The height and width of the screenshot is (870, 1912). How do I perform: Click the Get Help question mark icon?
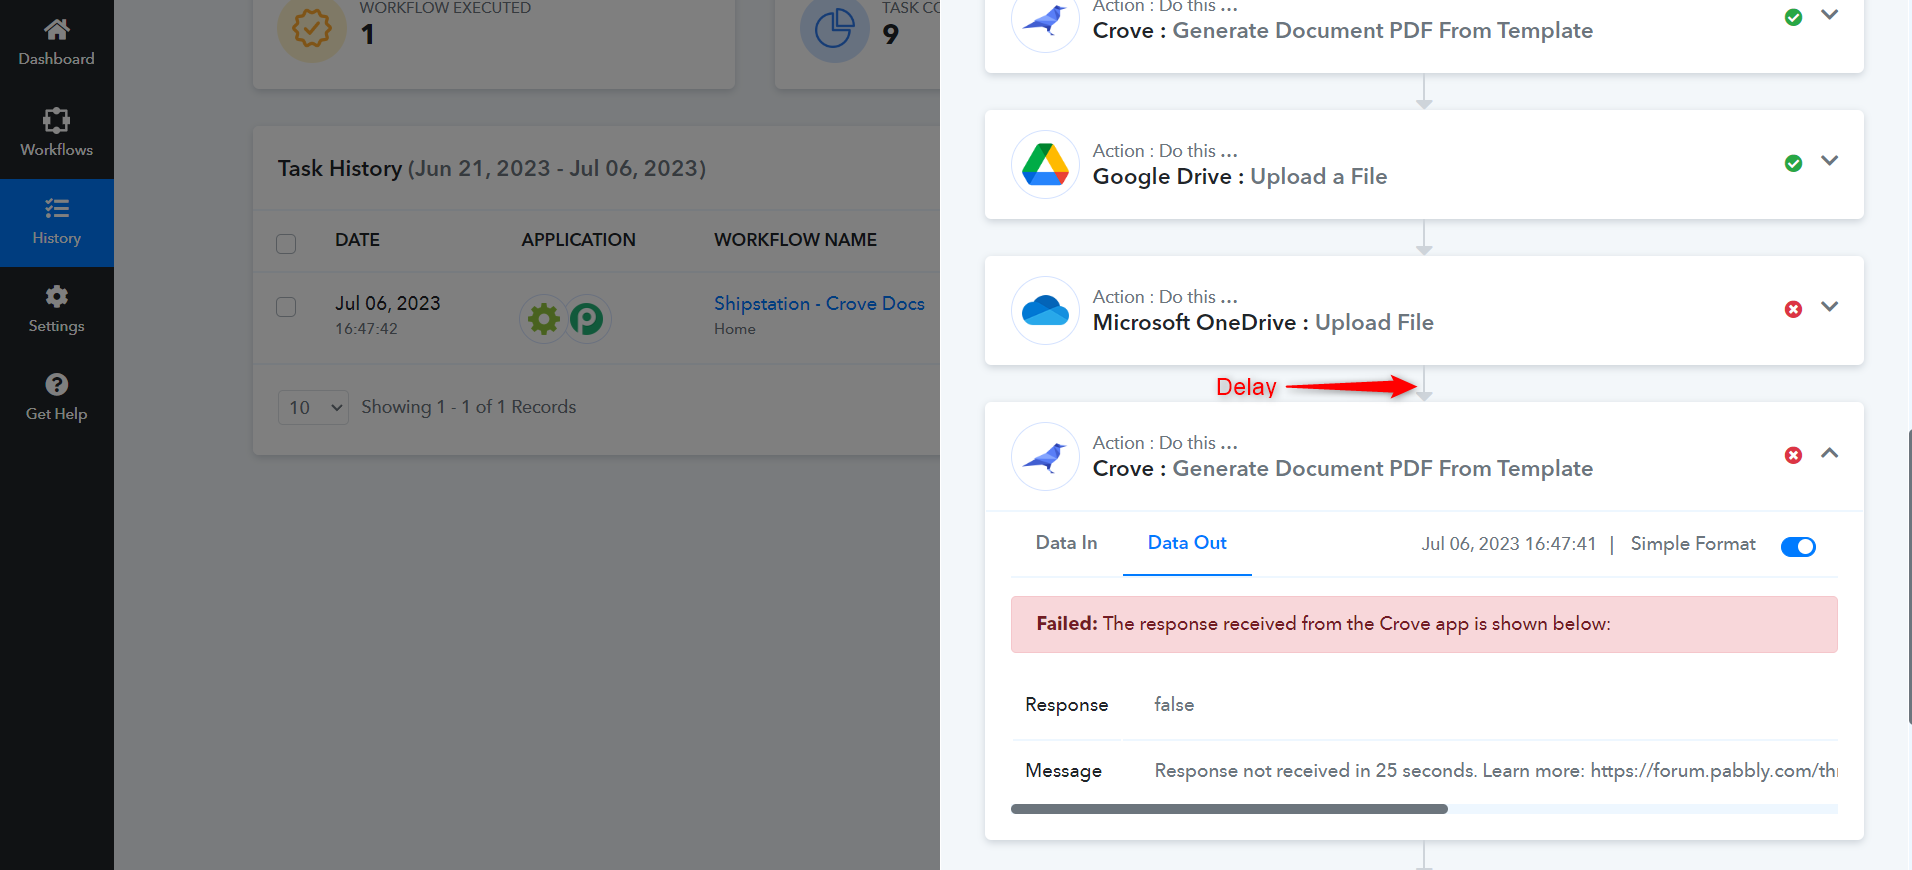57,384
